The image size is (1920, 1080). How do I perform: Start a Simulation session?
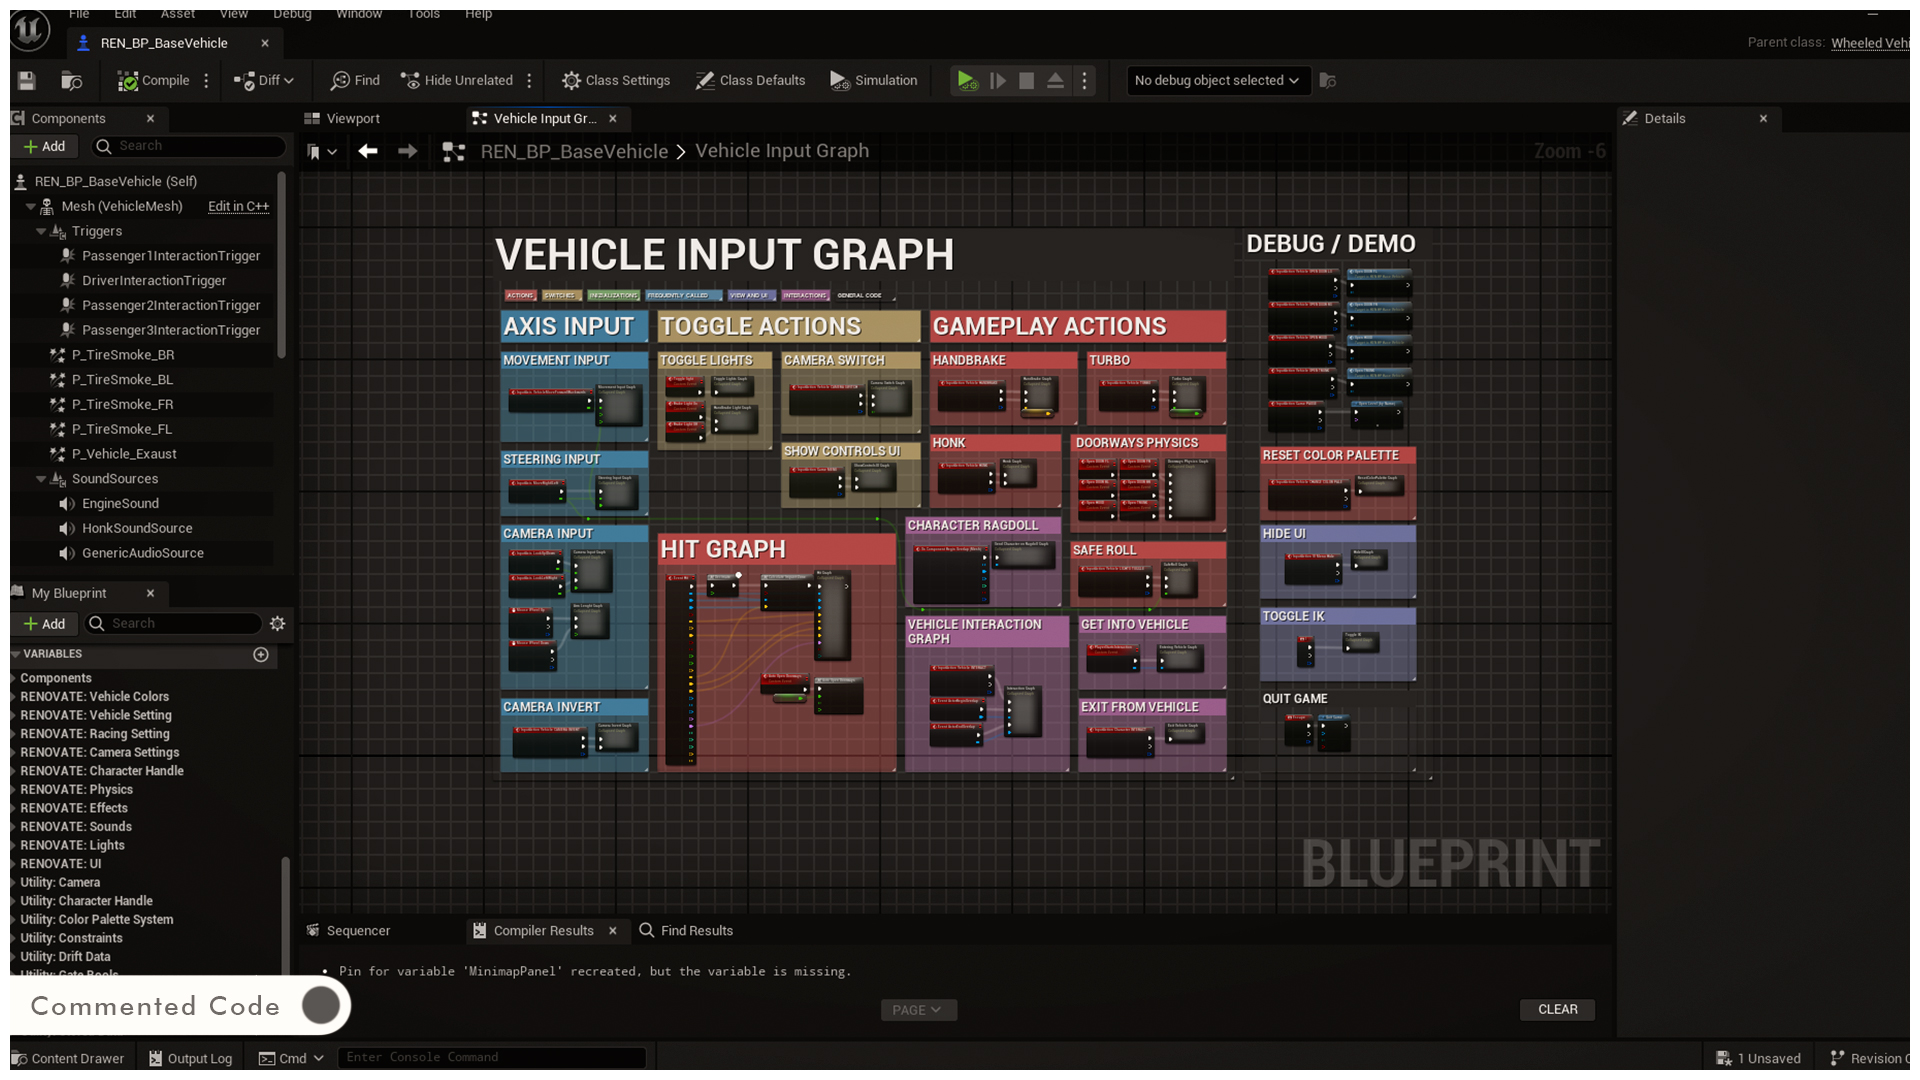coord(873,80)
